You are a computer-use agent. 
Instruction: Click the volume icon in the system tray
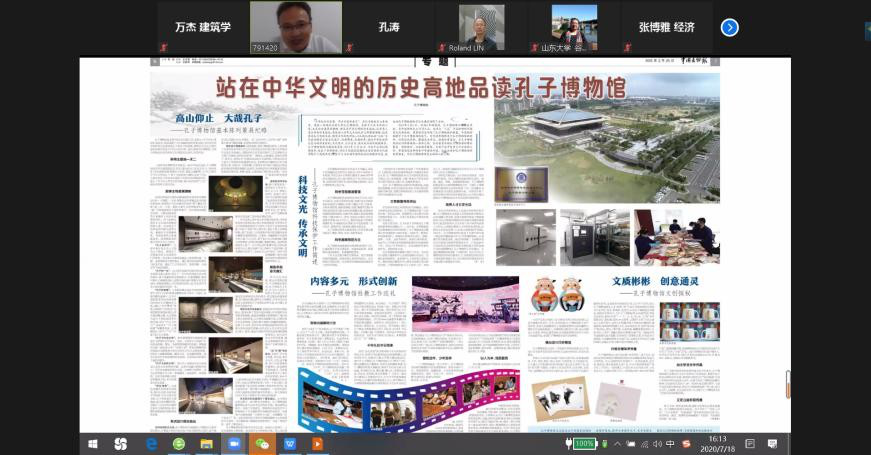(657, 443)
